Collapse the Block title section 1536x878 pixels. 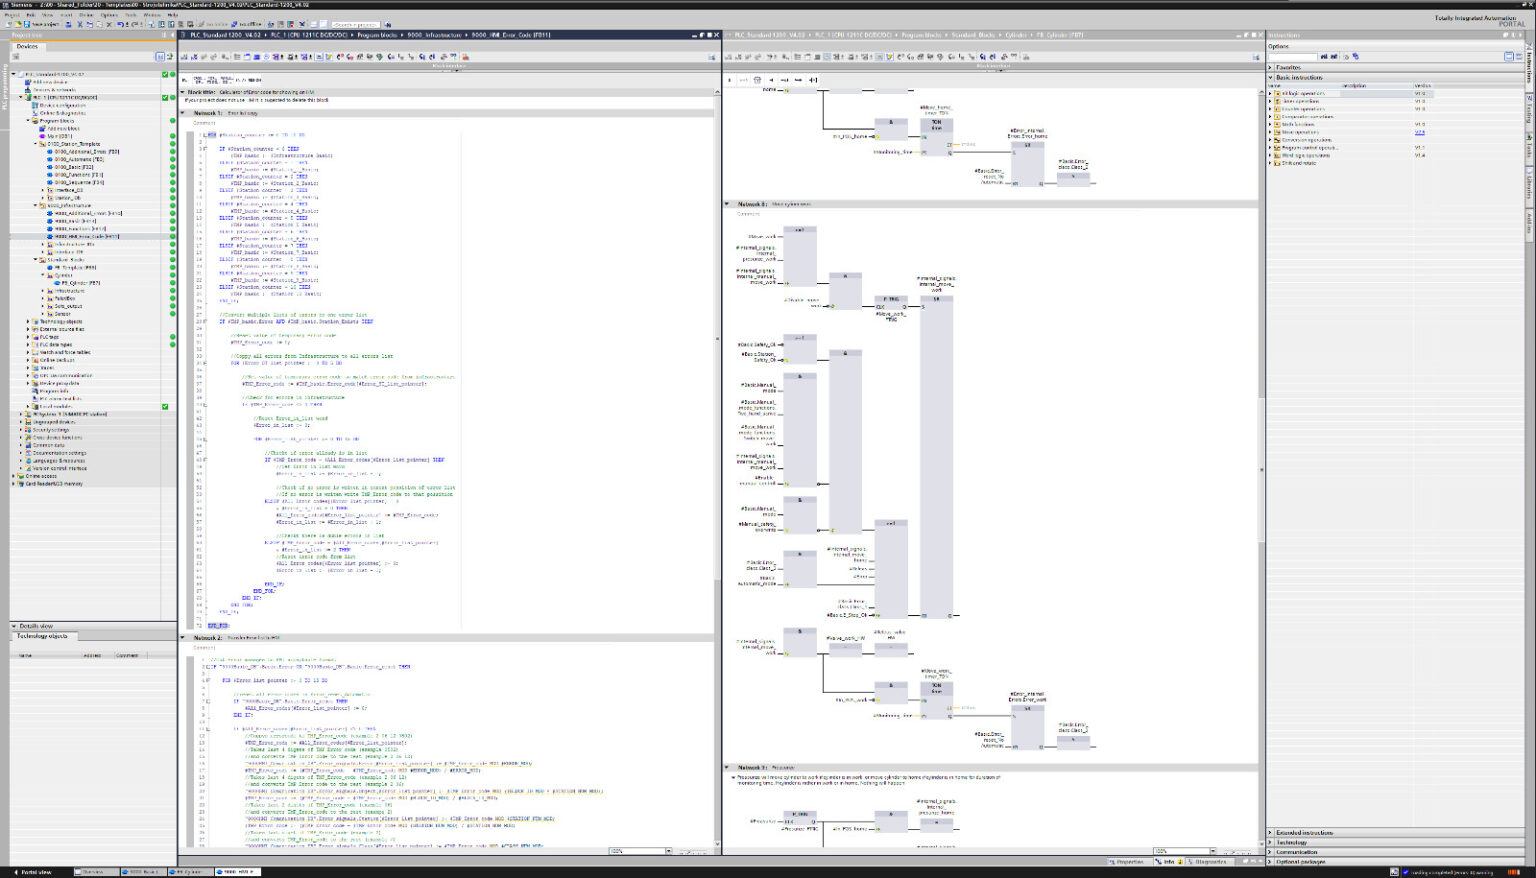click(183, 92)
